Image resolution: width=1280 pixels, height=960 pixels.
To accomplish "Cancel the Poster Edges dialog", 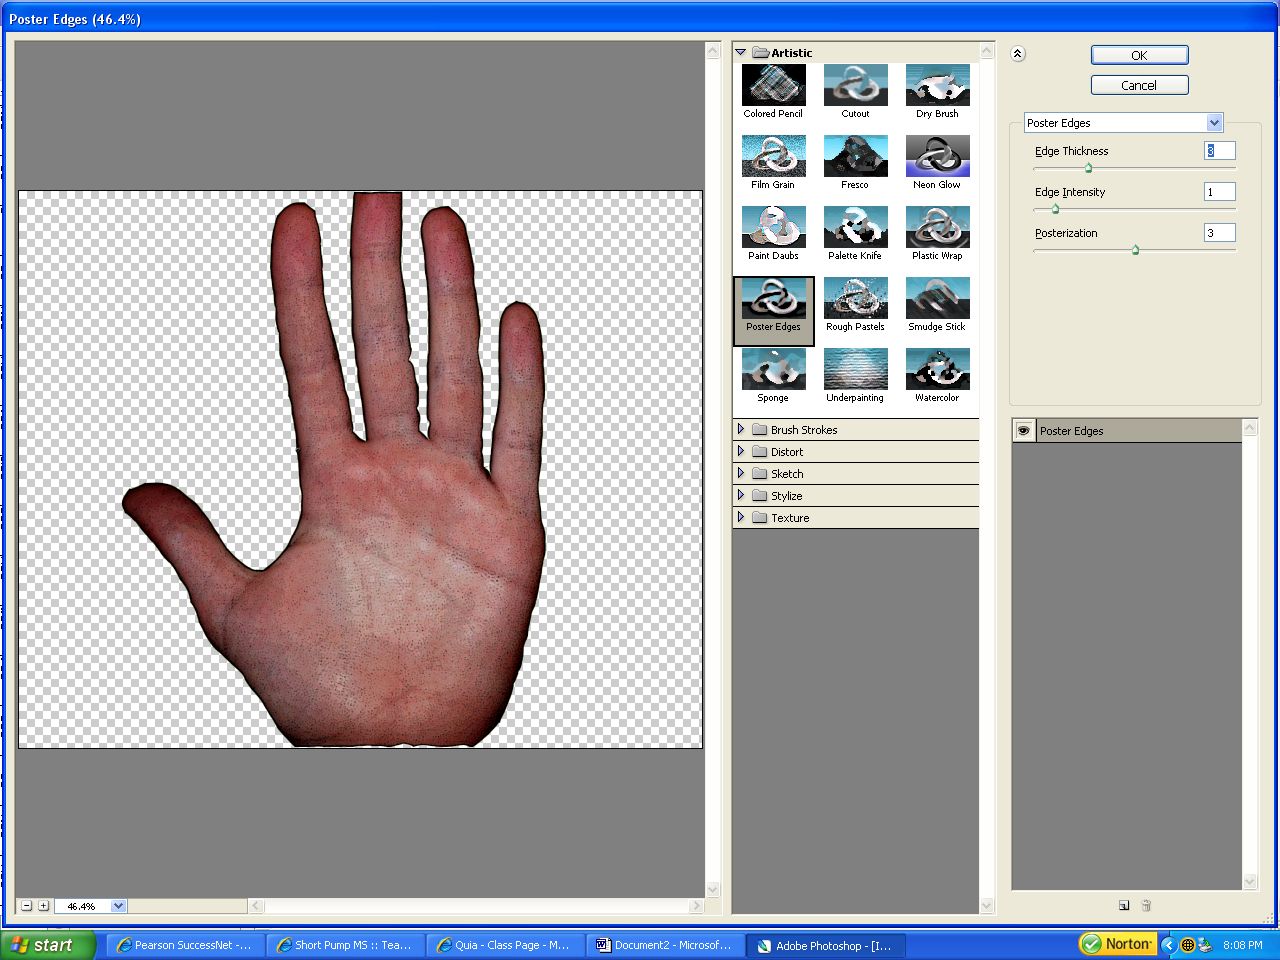I will pos(1139,85).
